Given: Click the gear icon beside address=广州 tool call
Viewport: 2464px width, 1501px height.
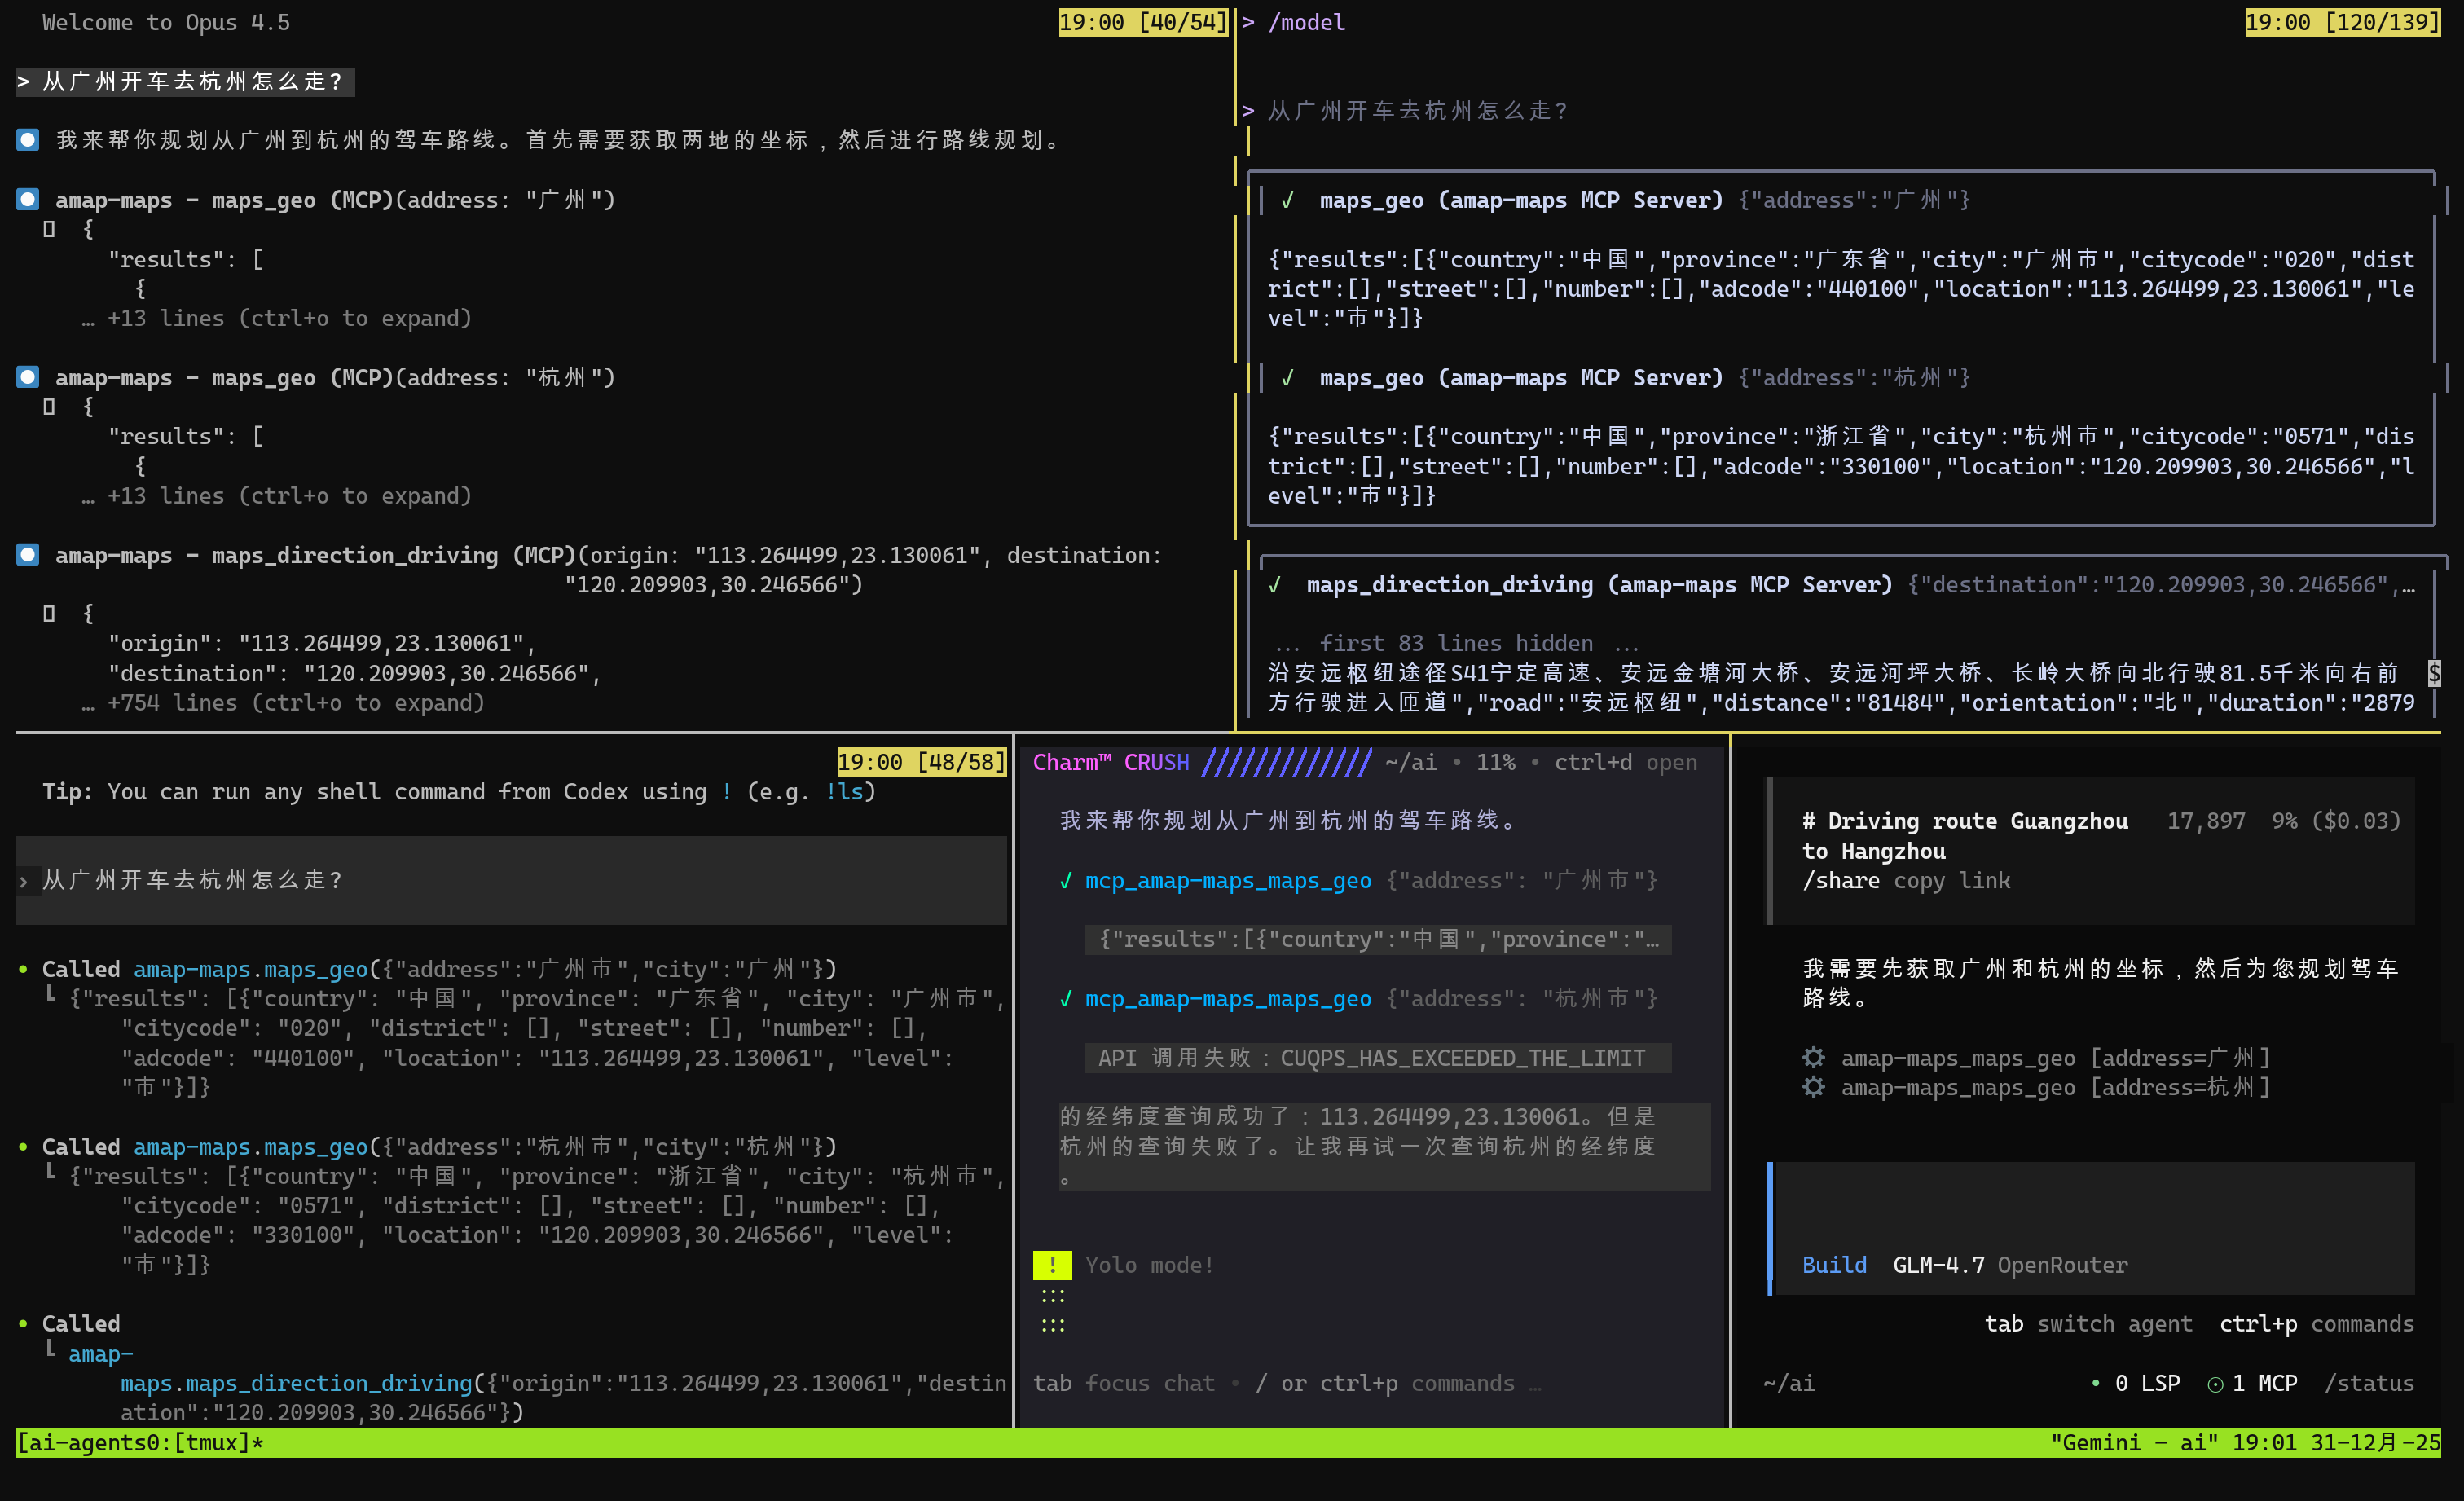Looking at the screenshot, I should pyautogui.click(x=1813, y=1057).
